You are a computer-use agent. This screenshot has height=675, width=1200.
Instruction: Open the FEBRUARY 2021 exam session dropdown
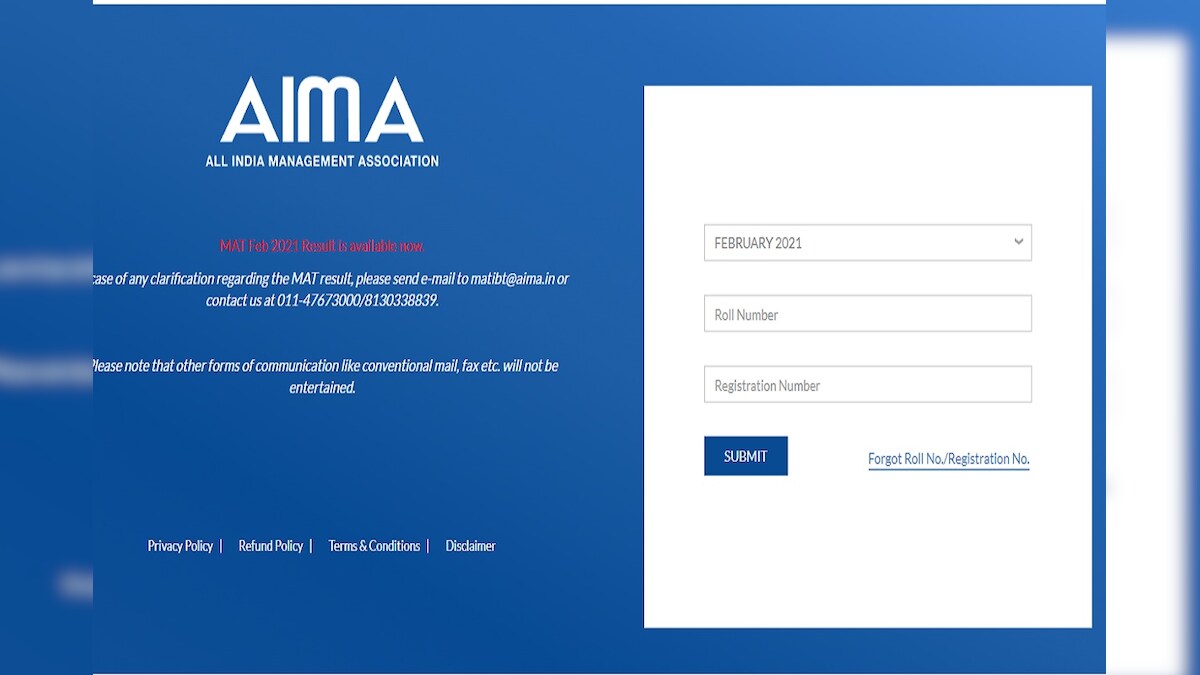pos(866,242)
